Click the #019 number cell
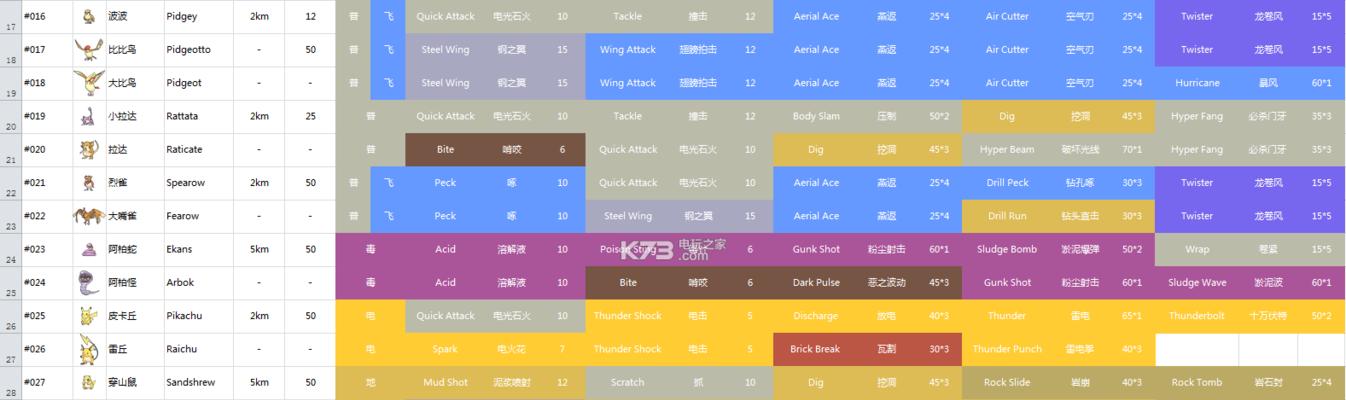Screen dimensions: 1346x400 pos(47,117)
